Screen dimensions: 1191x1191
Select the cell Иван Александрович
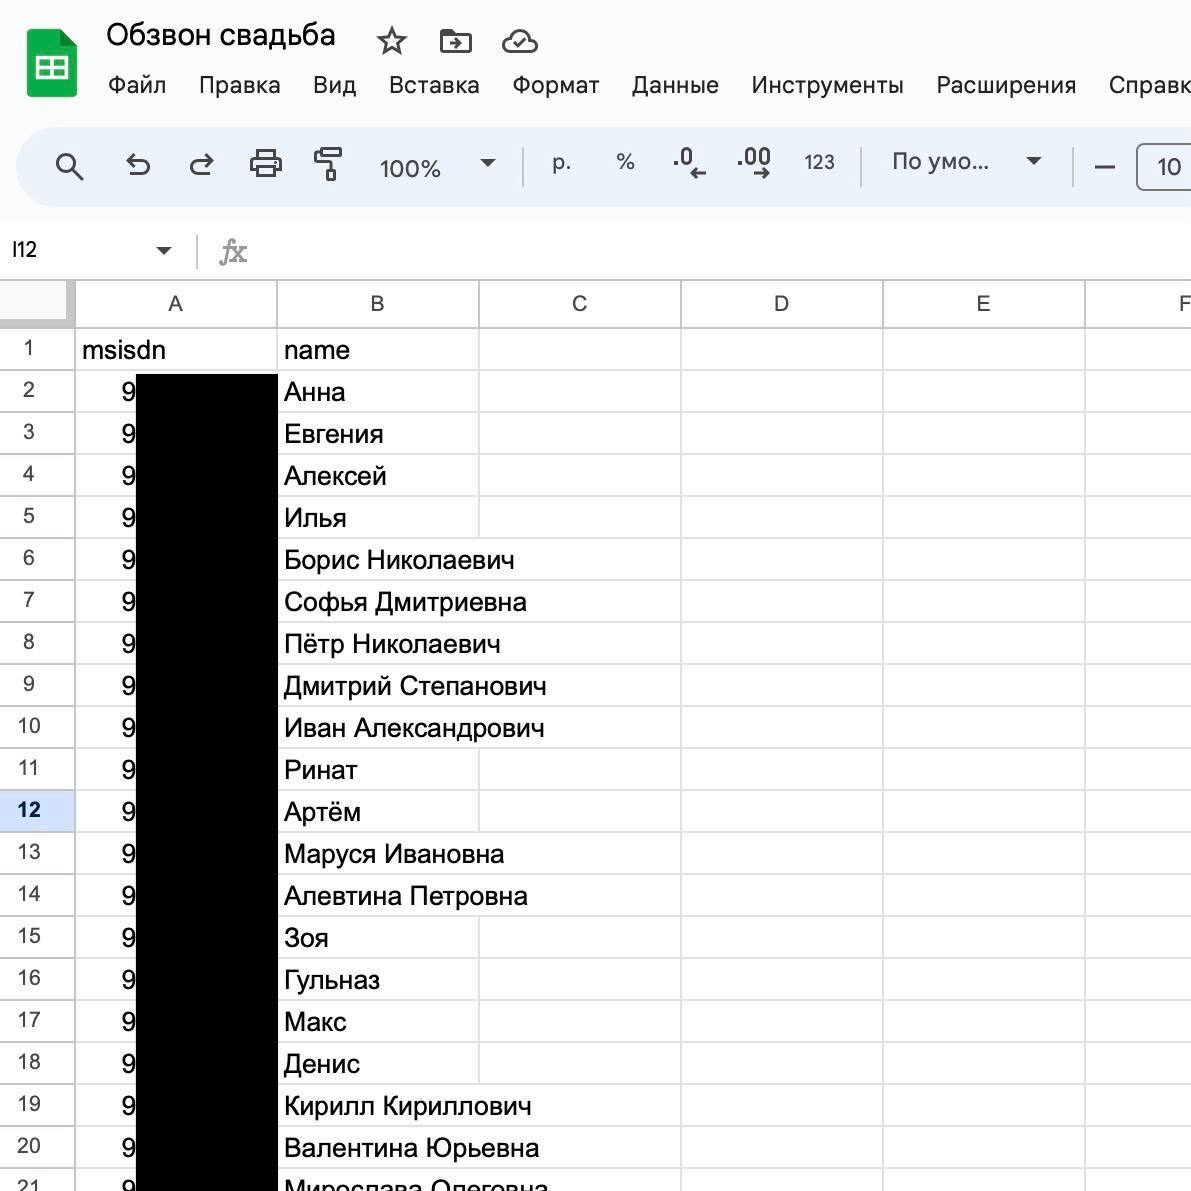tap(378, 728)
